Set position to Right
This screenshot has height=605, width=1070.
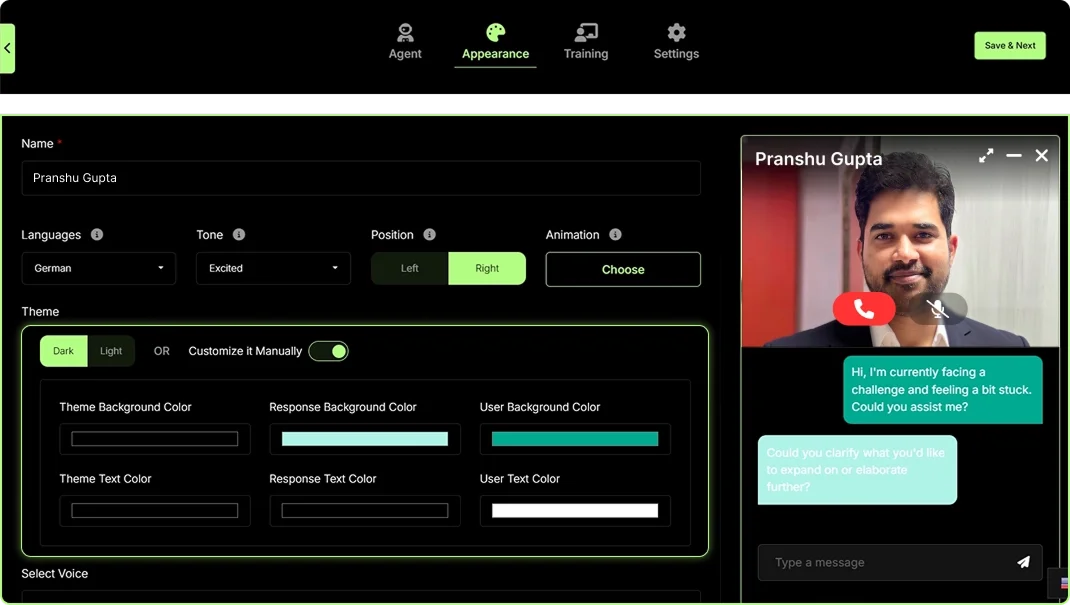(487, 268)
